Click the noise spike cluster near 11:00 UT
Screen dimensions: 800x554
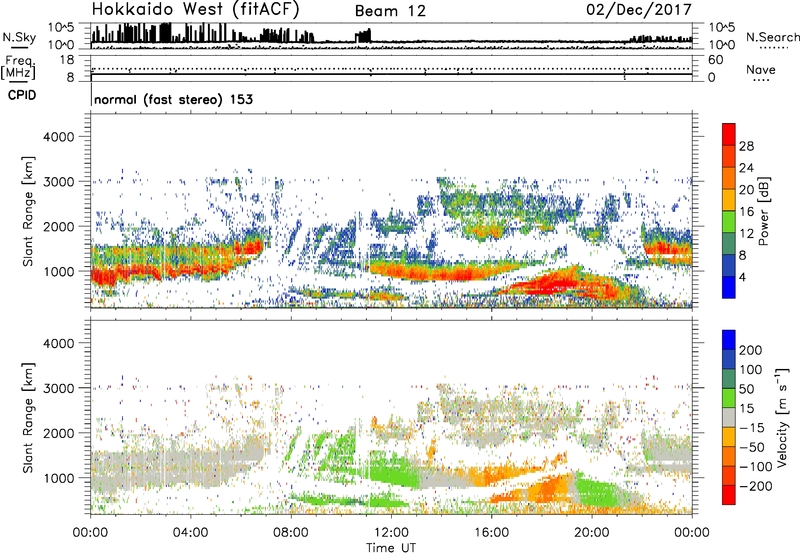tap(363, 36)
